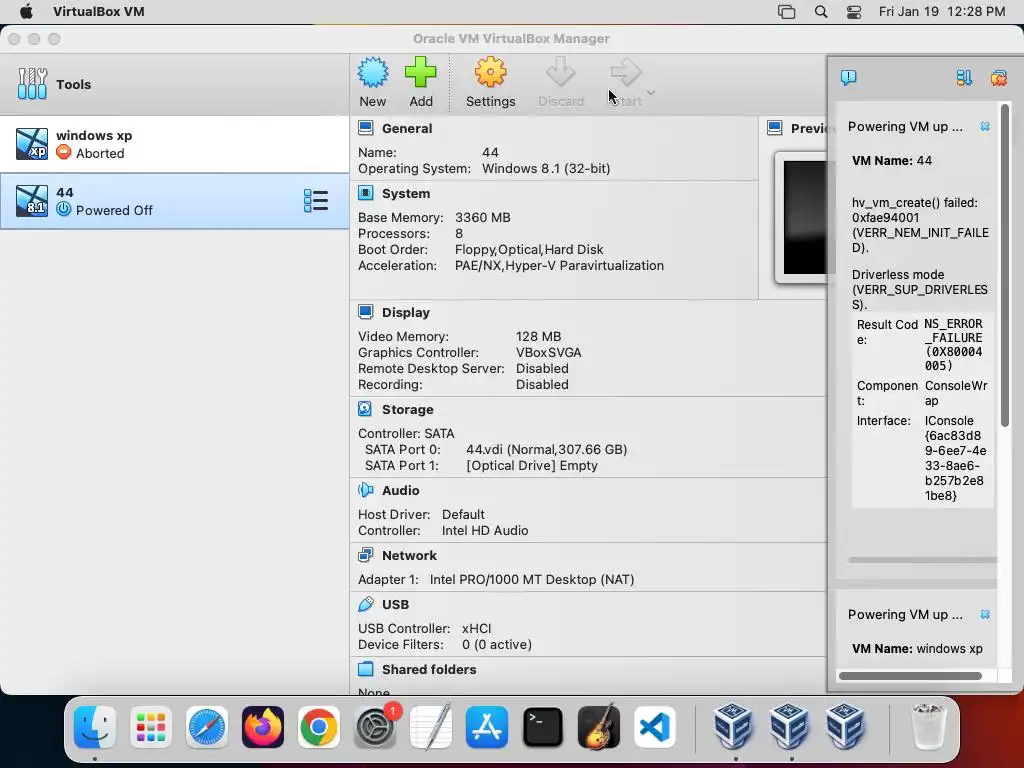Select the 44 virtual machine entry
Image resolution: width=1024 pixels, height=768 pixels.
pos(174,201)
